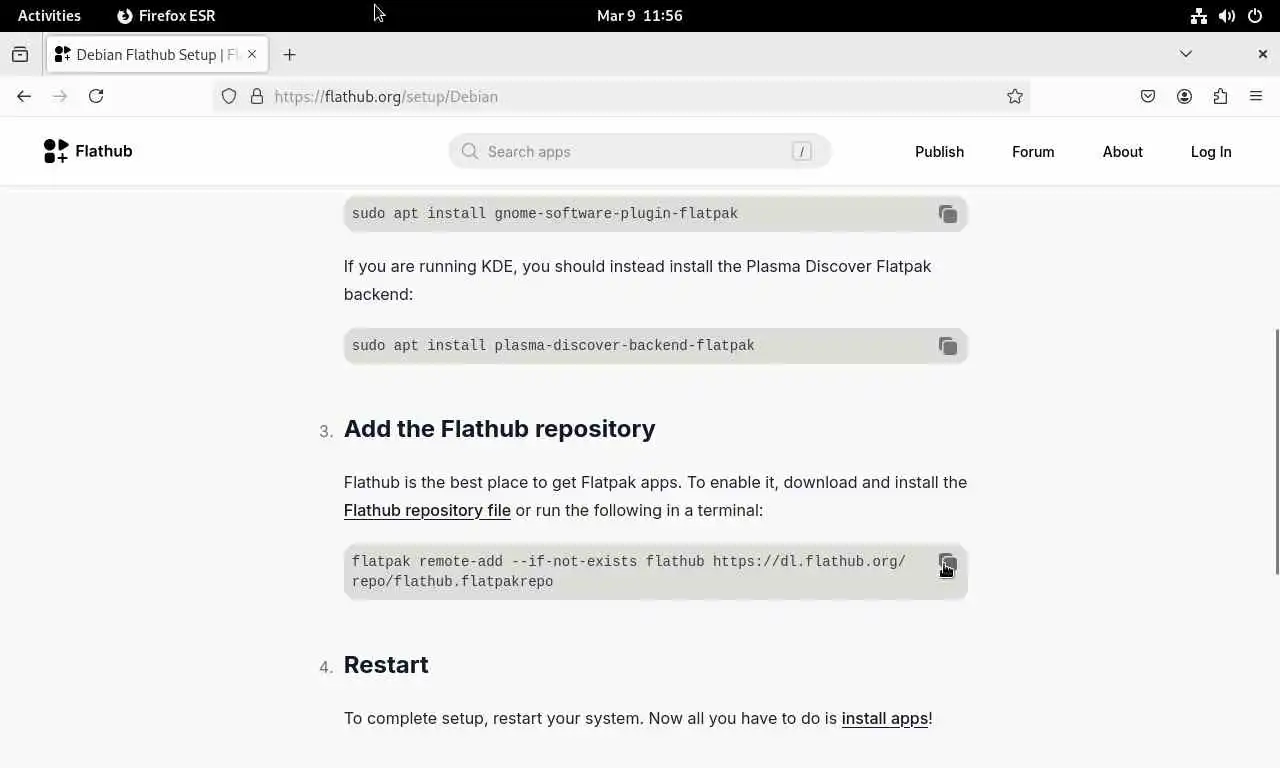Open the Publish menu item
This screenshot has height=768, width=1280.
click(x=939, y=152)
